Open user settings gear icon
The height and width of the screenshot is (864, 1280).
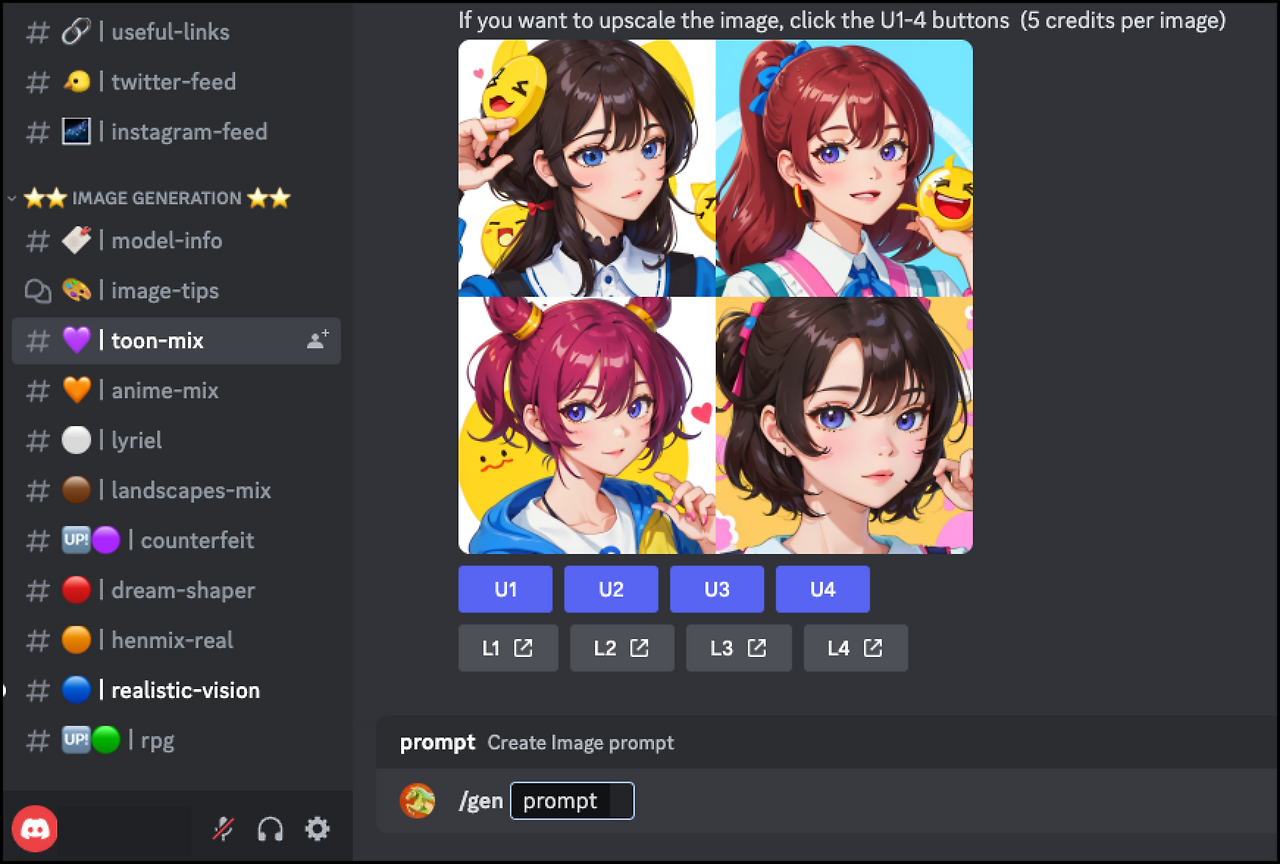pos(317,828)
